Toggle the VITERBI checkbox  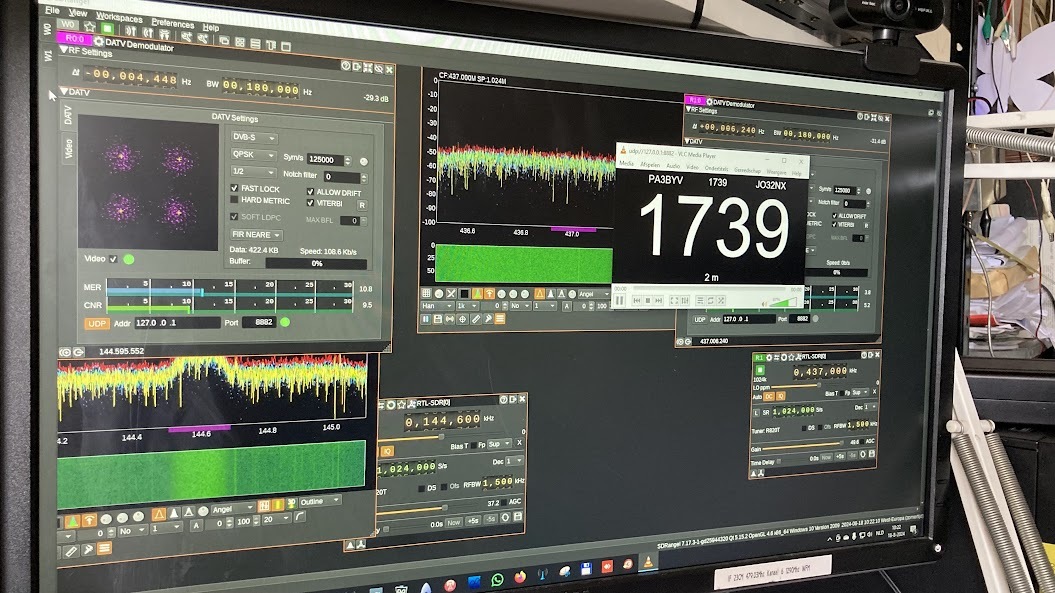tap(310, 203)
